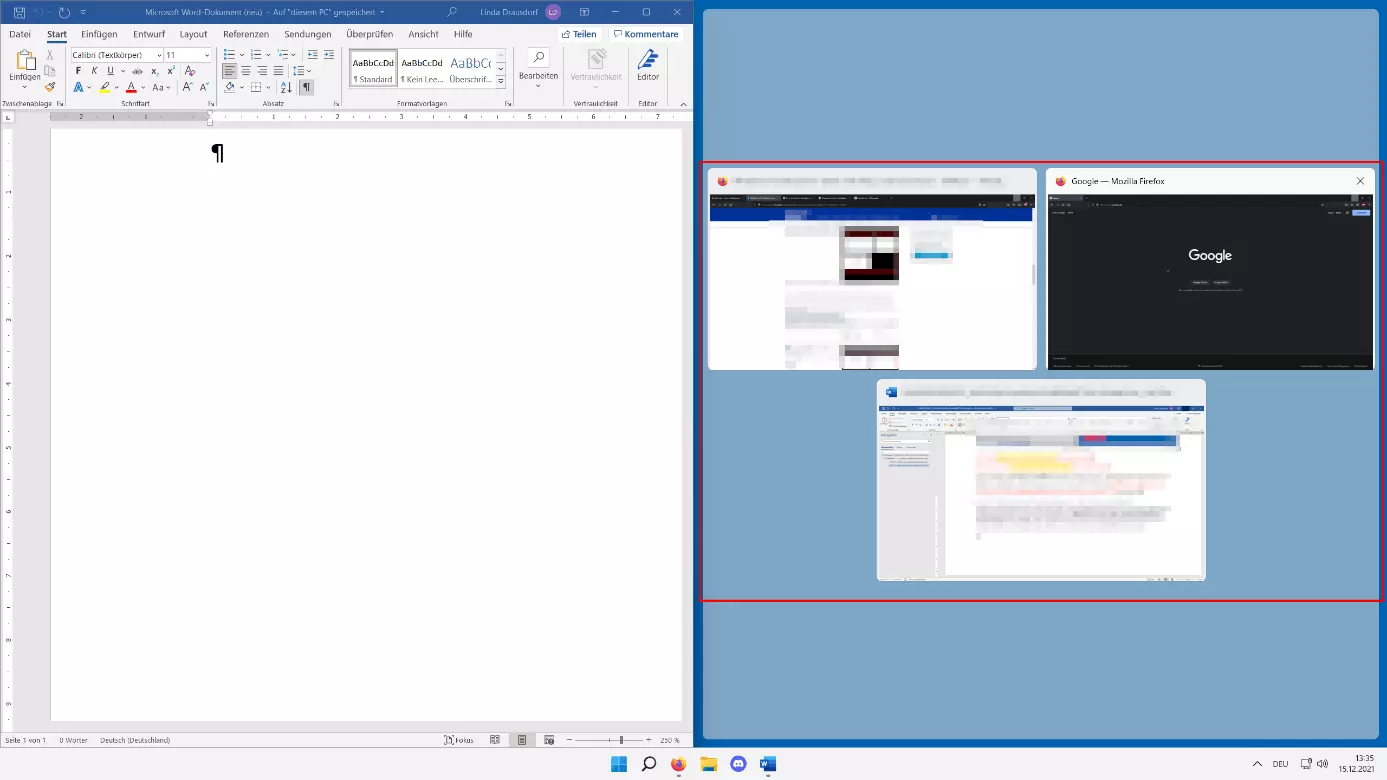The image size is (1387, 780).
Task: Open taskbar Search magnifier
Action: 649,764
